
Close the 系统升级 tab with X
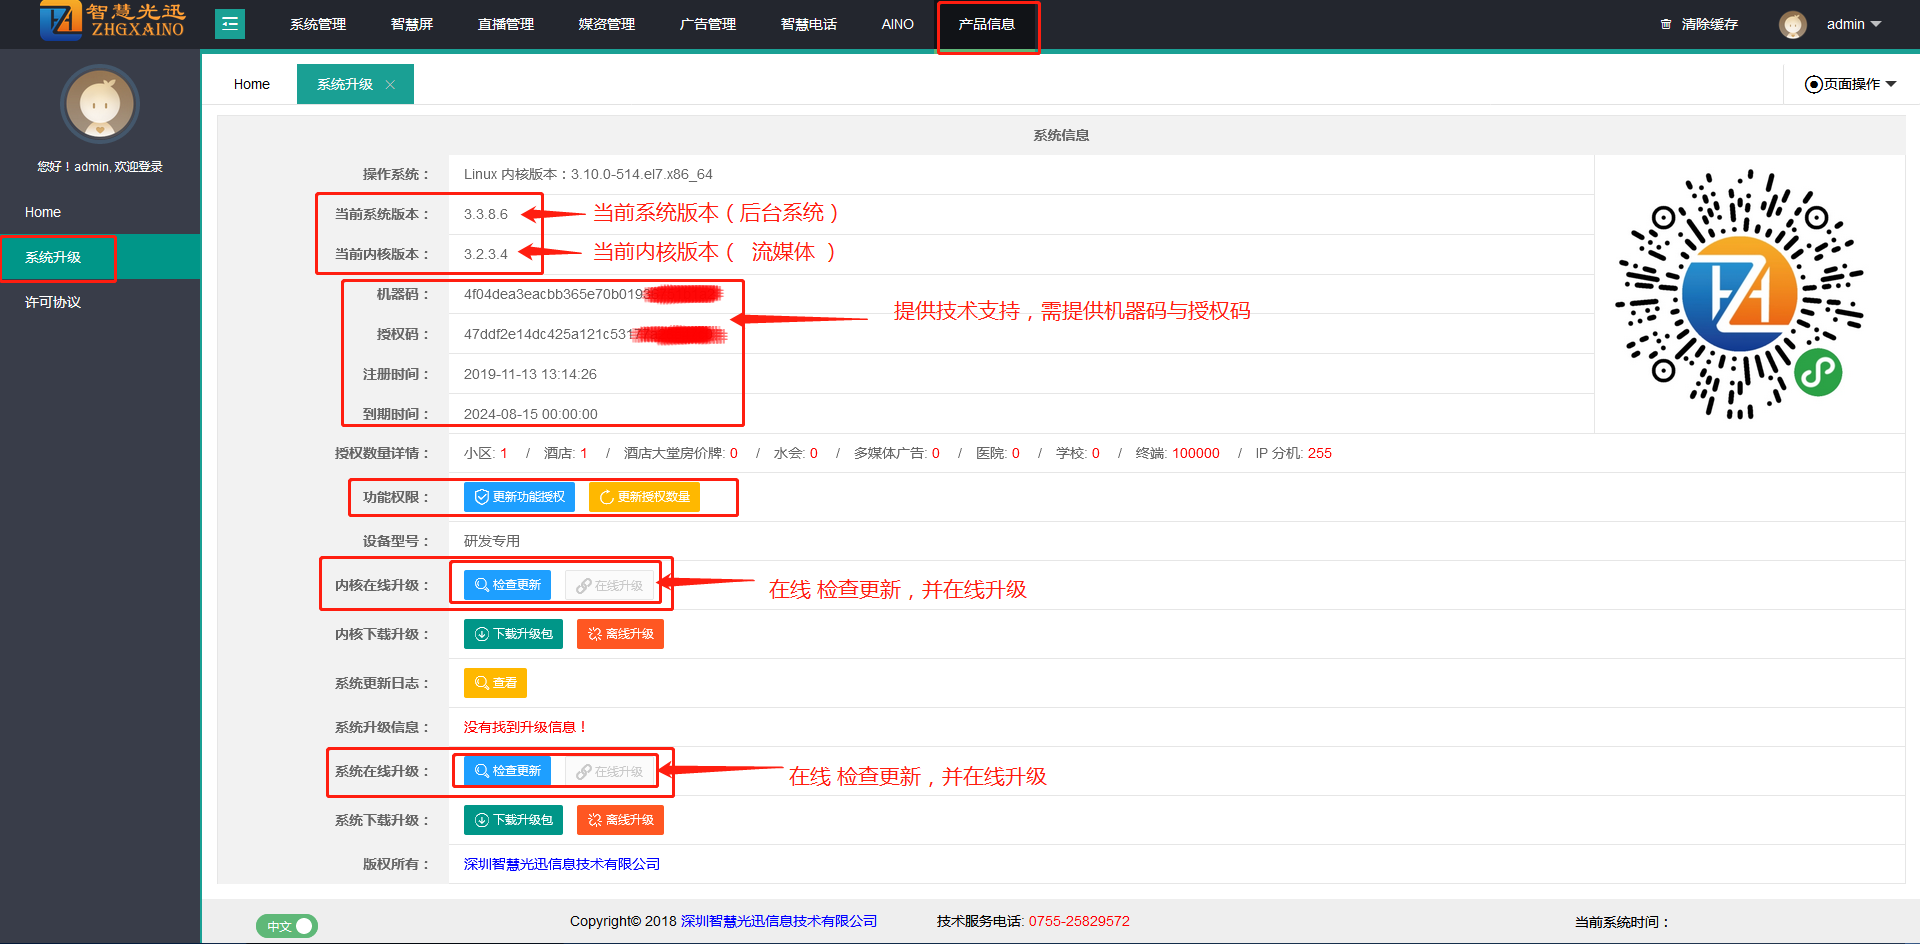[x=391, y=85]
